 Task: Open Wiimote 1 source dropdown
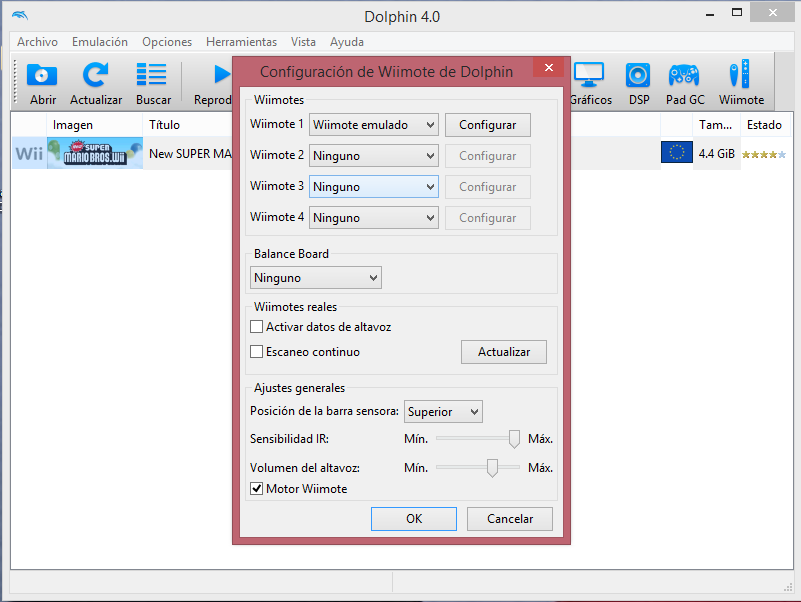tap(373, 125)
